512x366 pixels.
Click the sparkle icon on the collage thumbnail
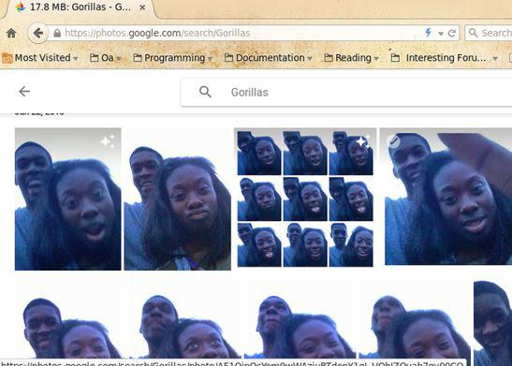[362, 142]
